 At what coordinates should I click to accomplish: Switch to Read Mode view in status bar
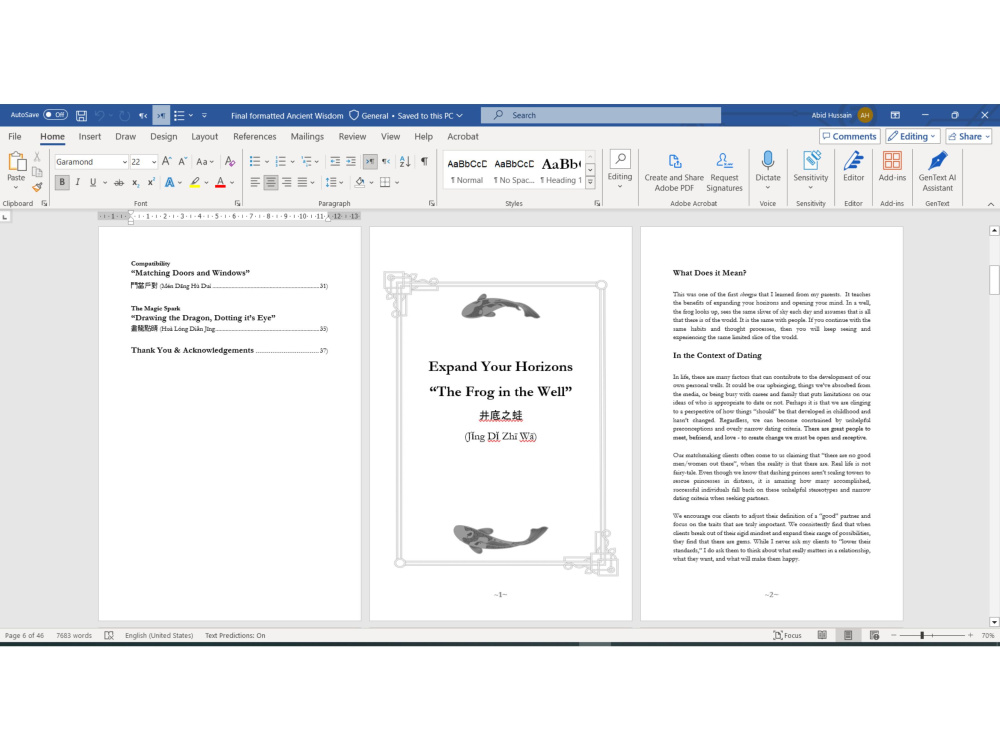pos(822,635)
